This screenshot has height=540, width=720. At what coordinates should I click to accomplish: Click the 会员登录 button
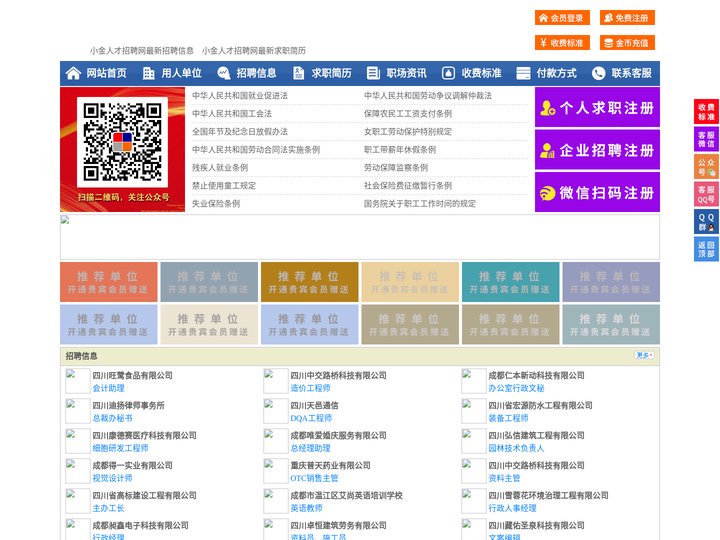pos(562,18)
